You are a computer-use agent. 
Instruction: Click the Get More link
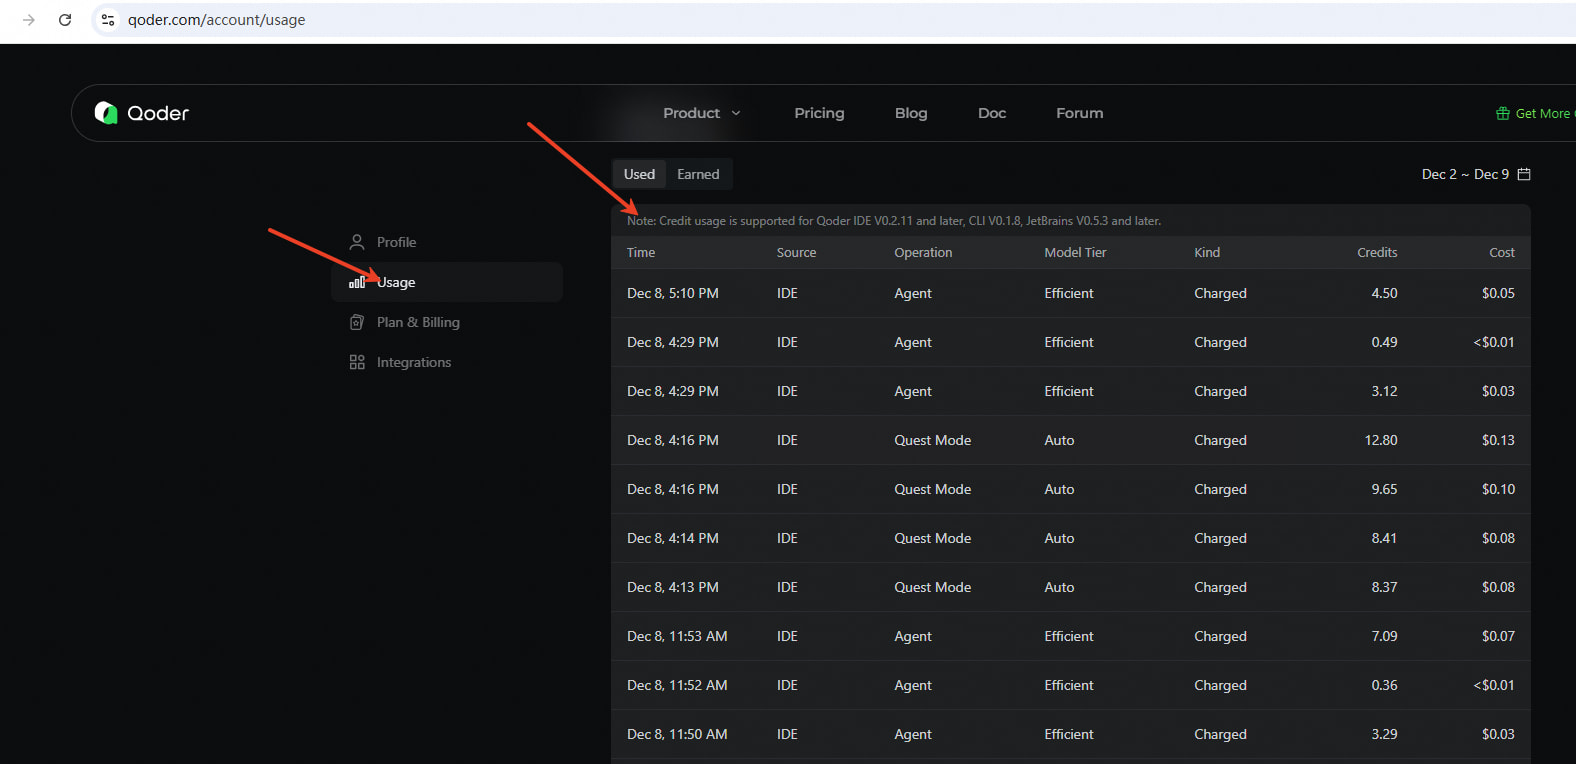(x=1544, y=114)
